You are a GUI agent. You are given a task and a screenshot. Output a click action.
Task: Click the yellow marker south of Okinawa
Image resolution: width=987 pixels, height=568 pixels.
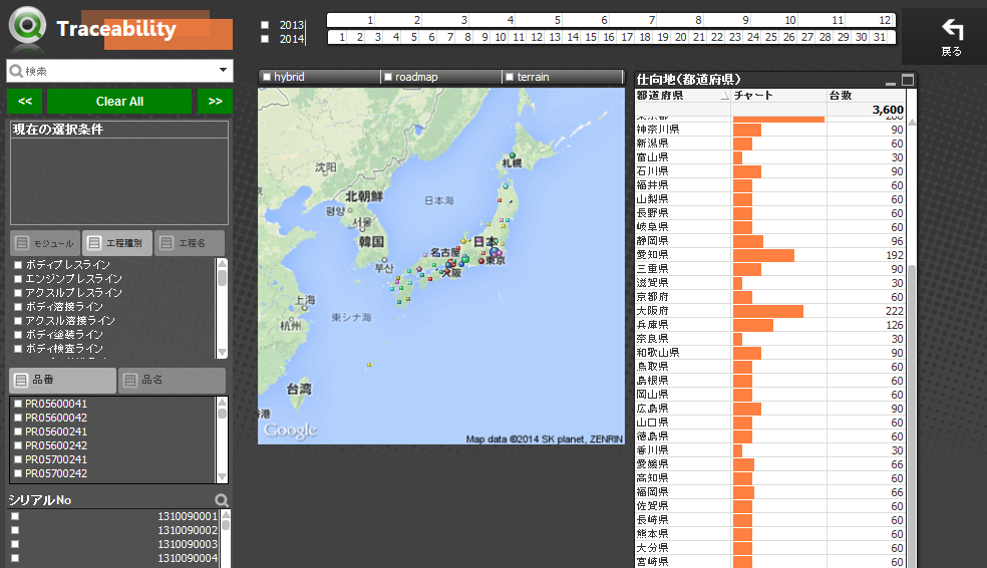[x=369, y=365]
